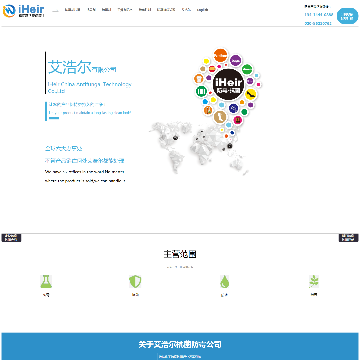
Task: Click the second blue phone number in header
Action: (318, 23)
